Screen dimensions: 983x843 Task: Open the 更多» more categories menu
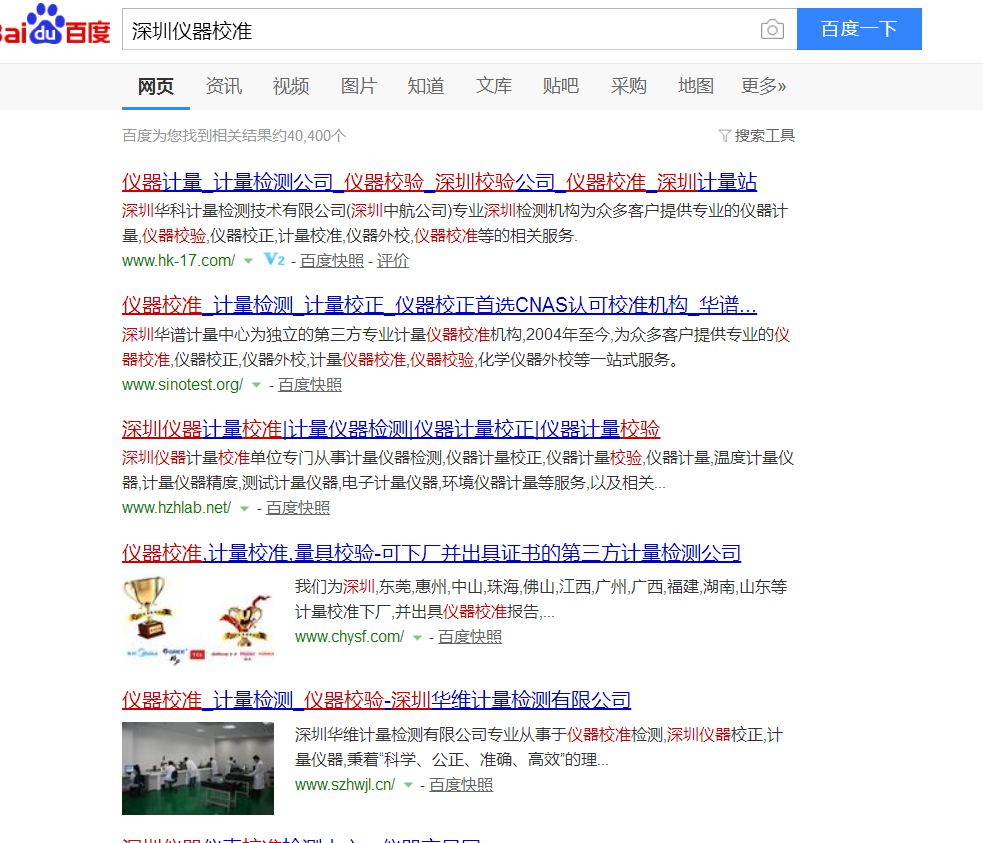[x=763, y=86]
